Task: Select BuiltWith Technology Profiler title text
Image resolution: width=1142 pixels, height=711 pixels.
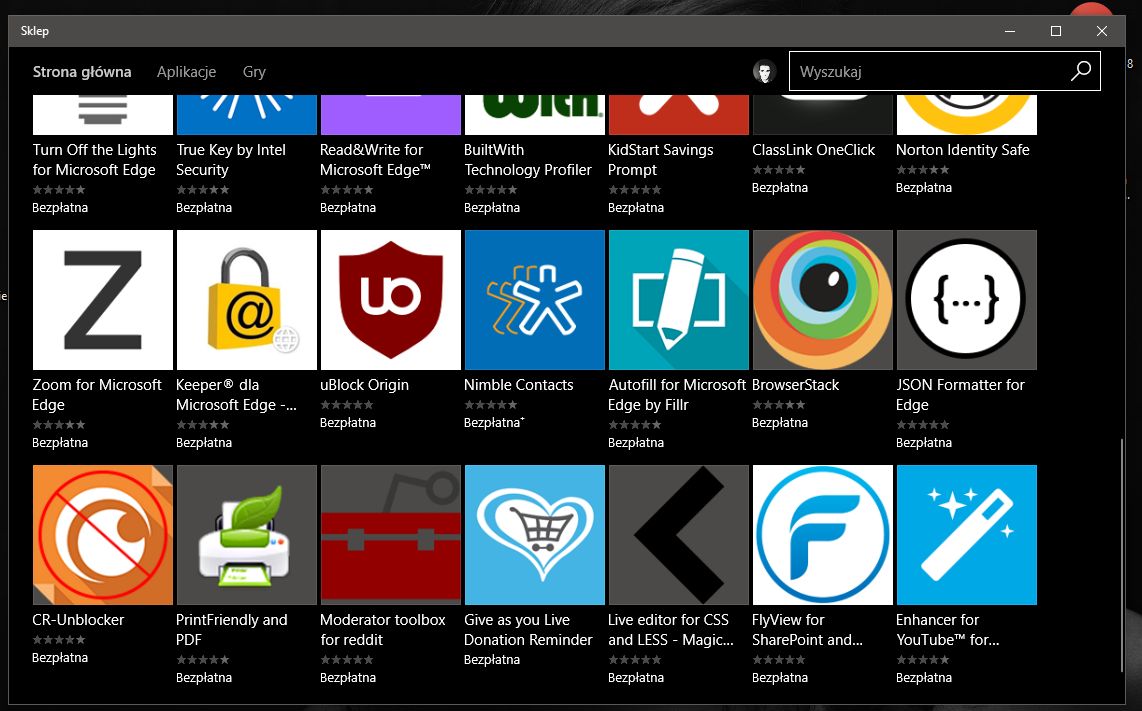Action: 528,160
